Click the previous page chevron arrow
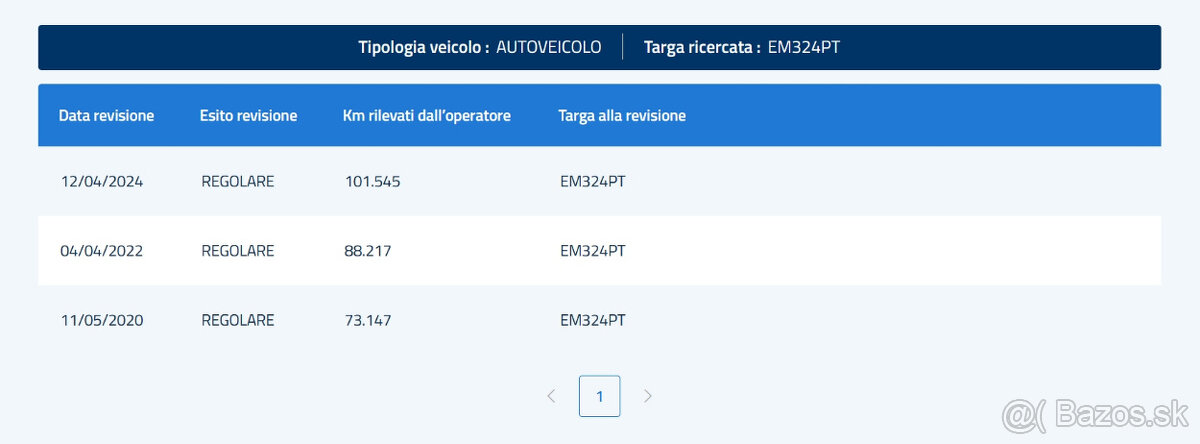1200x444 pixels. 551,396
